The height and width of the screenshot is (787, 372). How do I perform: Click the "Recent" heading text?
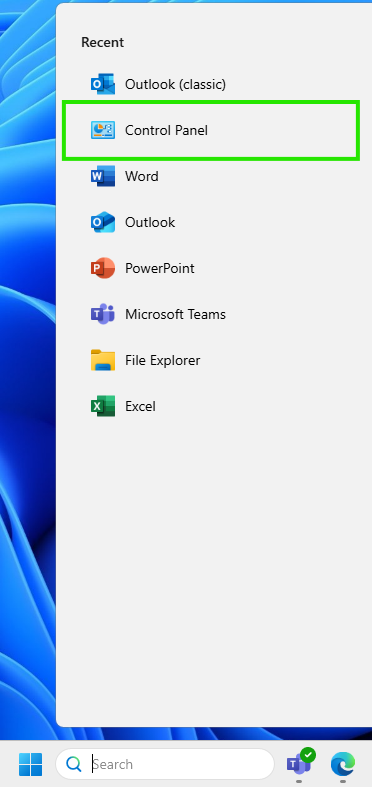pos(102,43)
